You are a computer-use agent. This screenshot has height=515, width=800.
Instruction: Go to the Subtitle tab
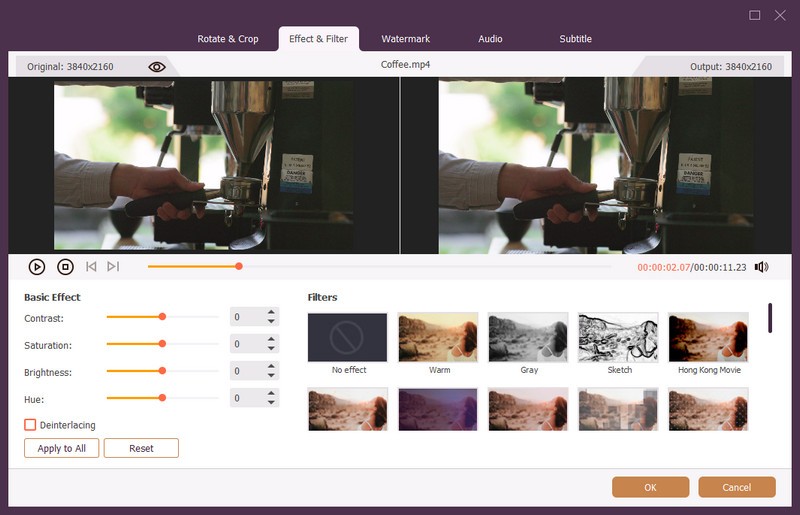click(x=576, y=39)
